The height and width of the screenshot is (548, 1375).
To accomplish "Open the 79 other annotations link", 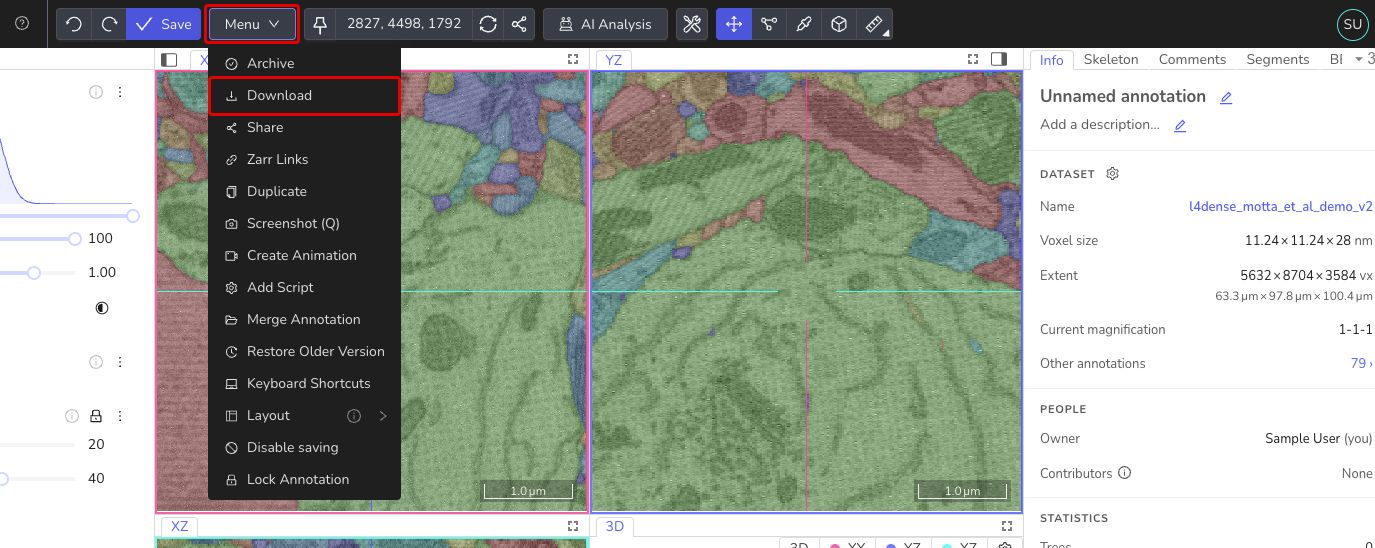I will click(1361, 363).
